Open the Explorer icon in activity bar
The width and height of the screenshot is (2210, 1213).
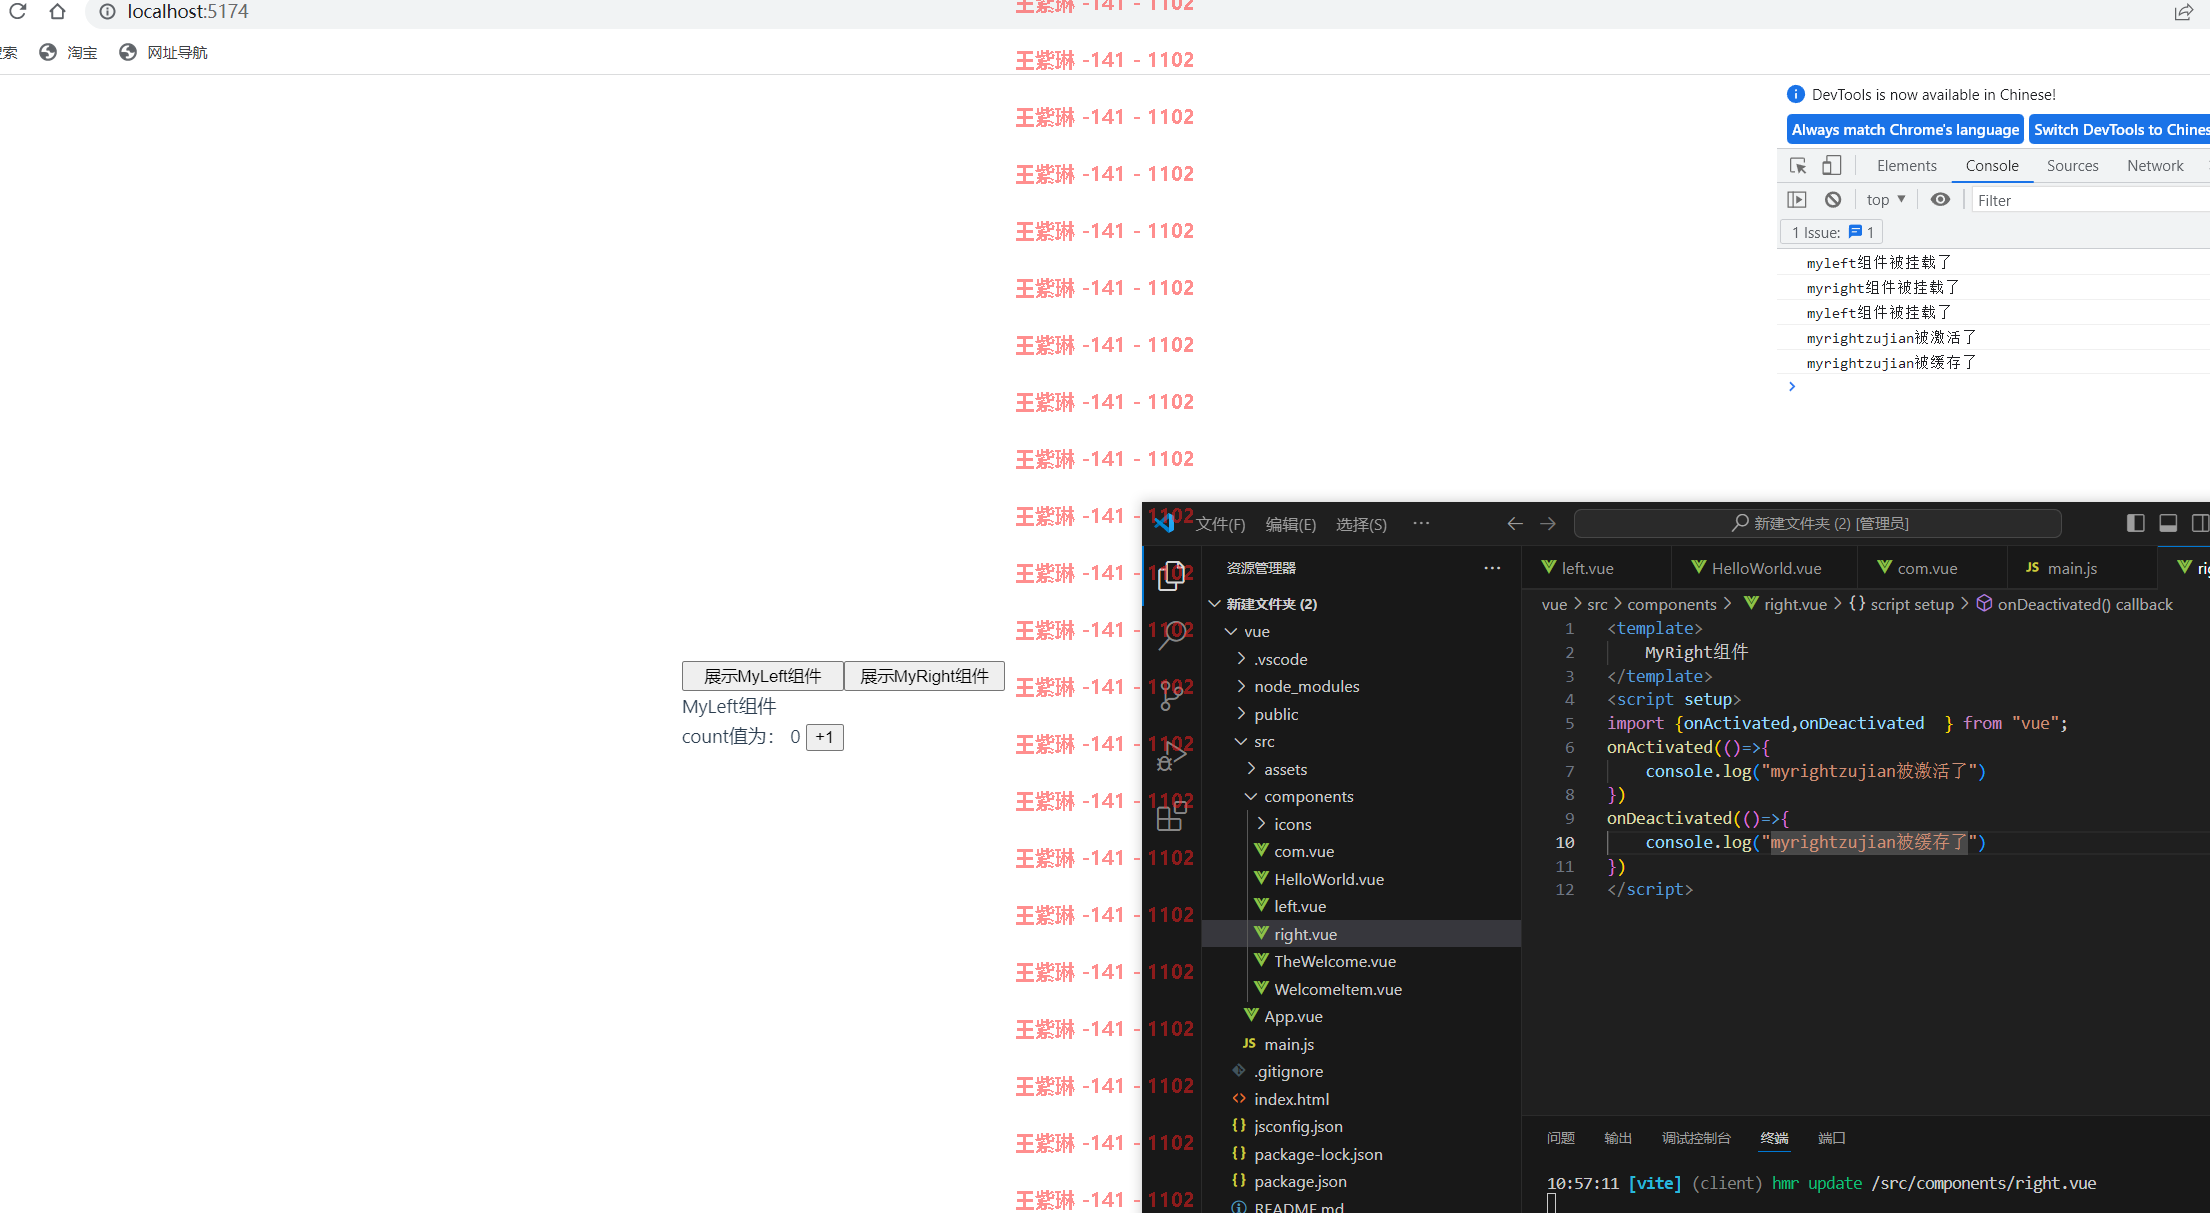1172,576
